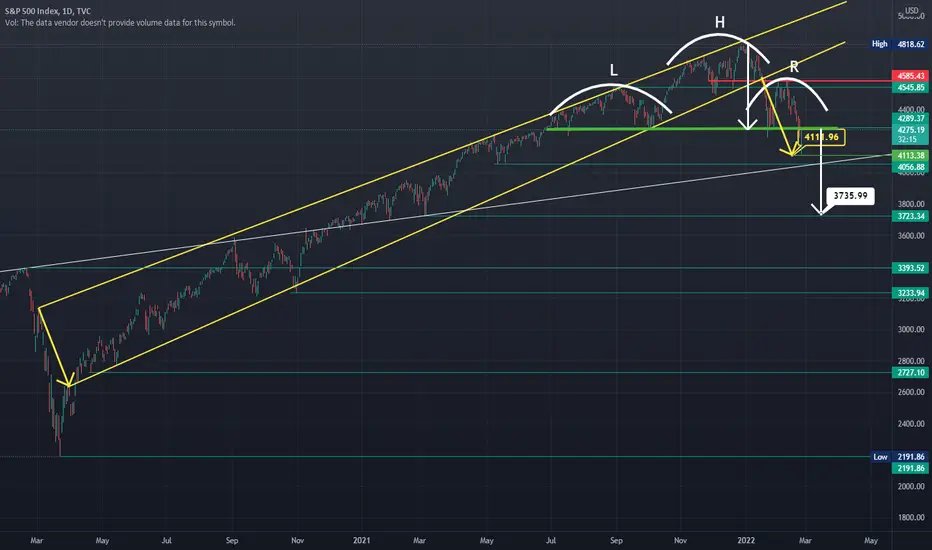Click the 3600.00 price scale tick
Image resolution: width=932 pixels, height=550 pixels.
[x=911, y=235]
